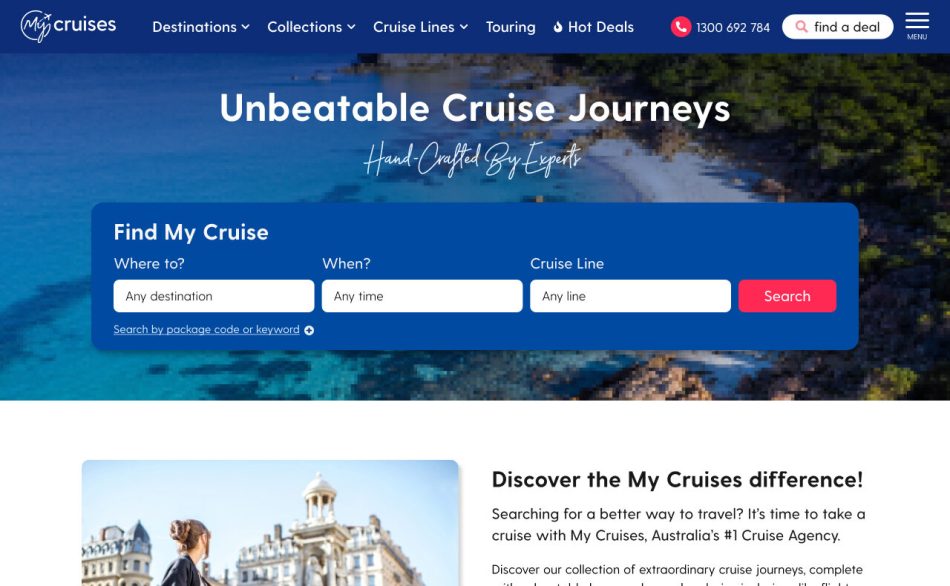
Task: Click the flame icon beside Hot Deals
Action: (x=557, y=27)
